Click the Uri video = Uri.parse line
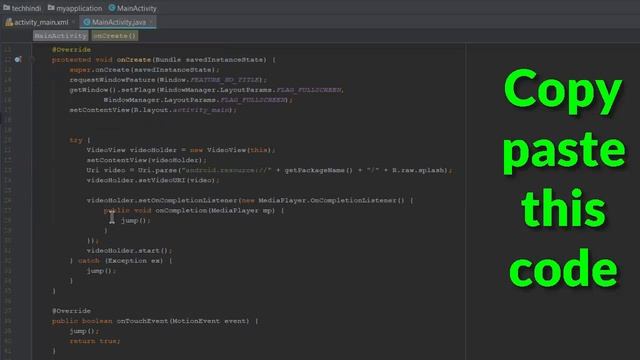This screenshot has height=360, width=640. [269, 170]
